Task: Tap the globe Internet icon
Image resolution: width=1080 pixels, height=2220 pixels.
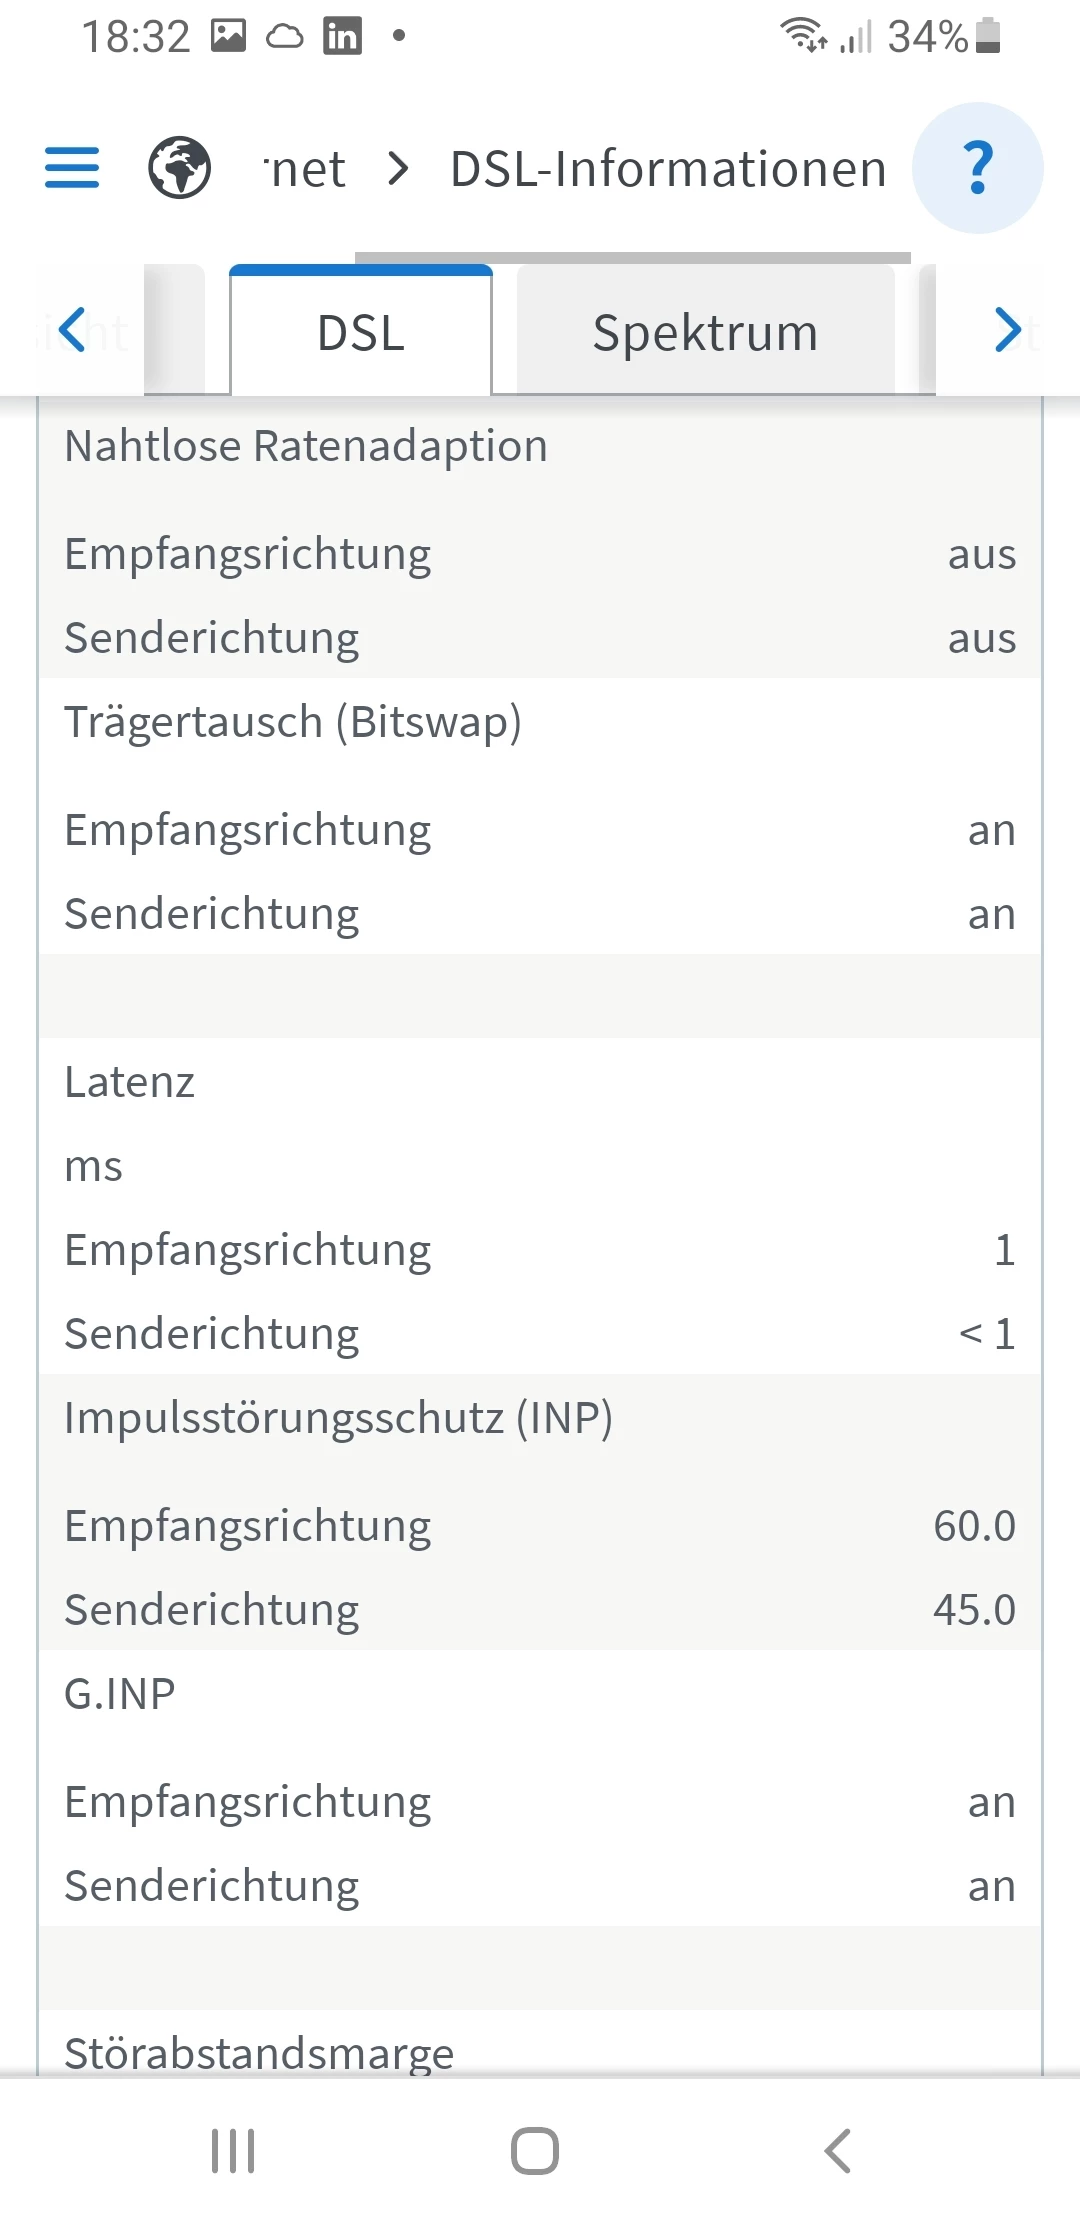Action: point(180,168)
